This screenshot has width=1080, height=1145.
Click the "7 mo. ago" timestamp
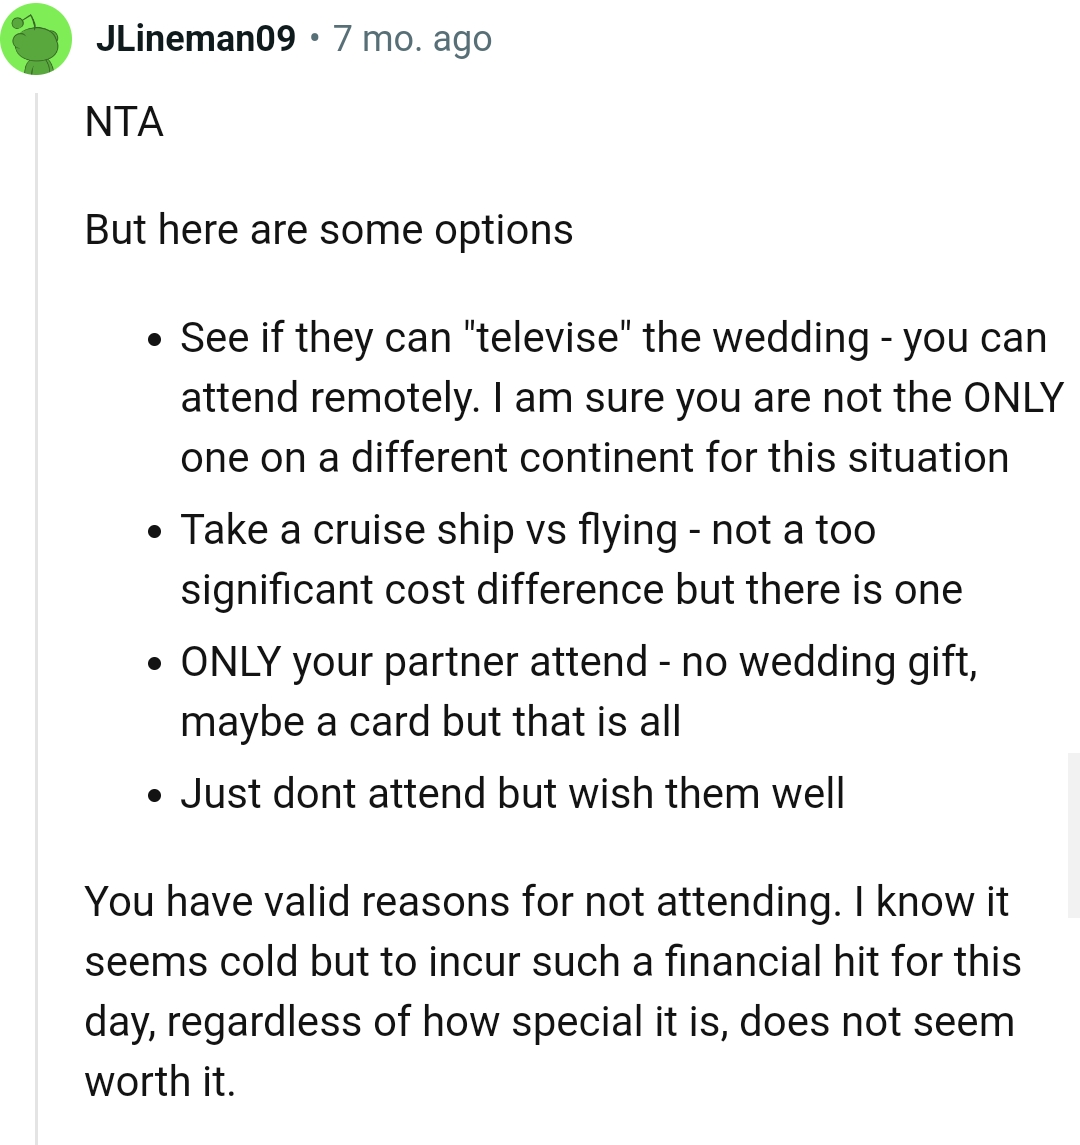pos(412,39)
